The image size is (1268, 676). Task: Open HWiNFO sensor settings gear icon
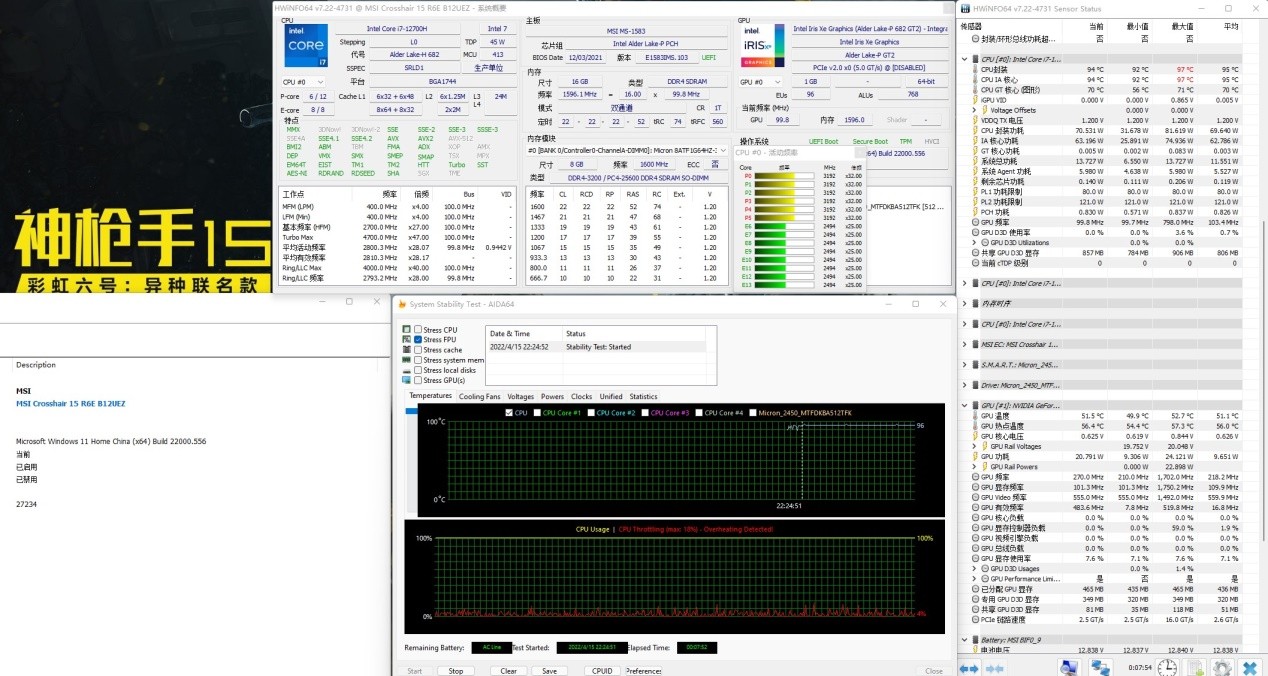point(1222,667)
